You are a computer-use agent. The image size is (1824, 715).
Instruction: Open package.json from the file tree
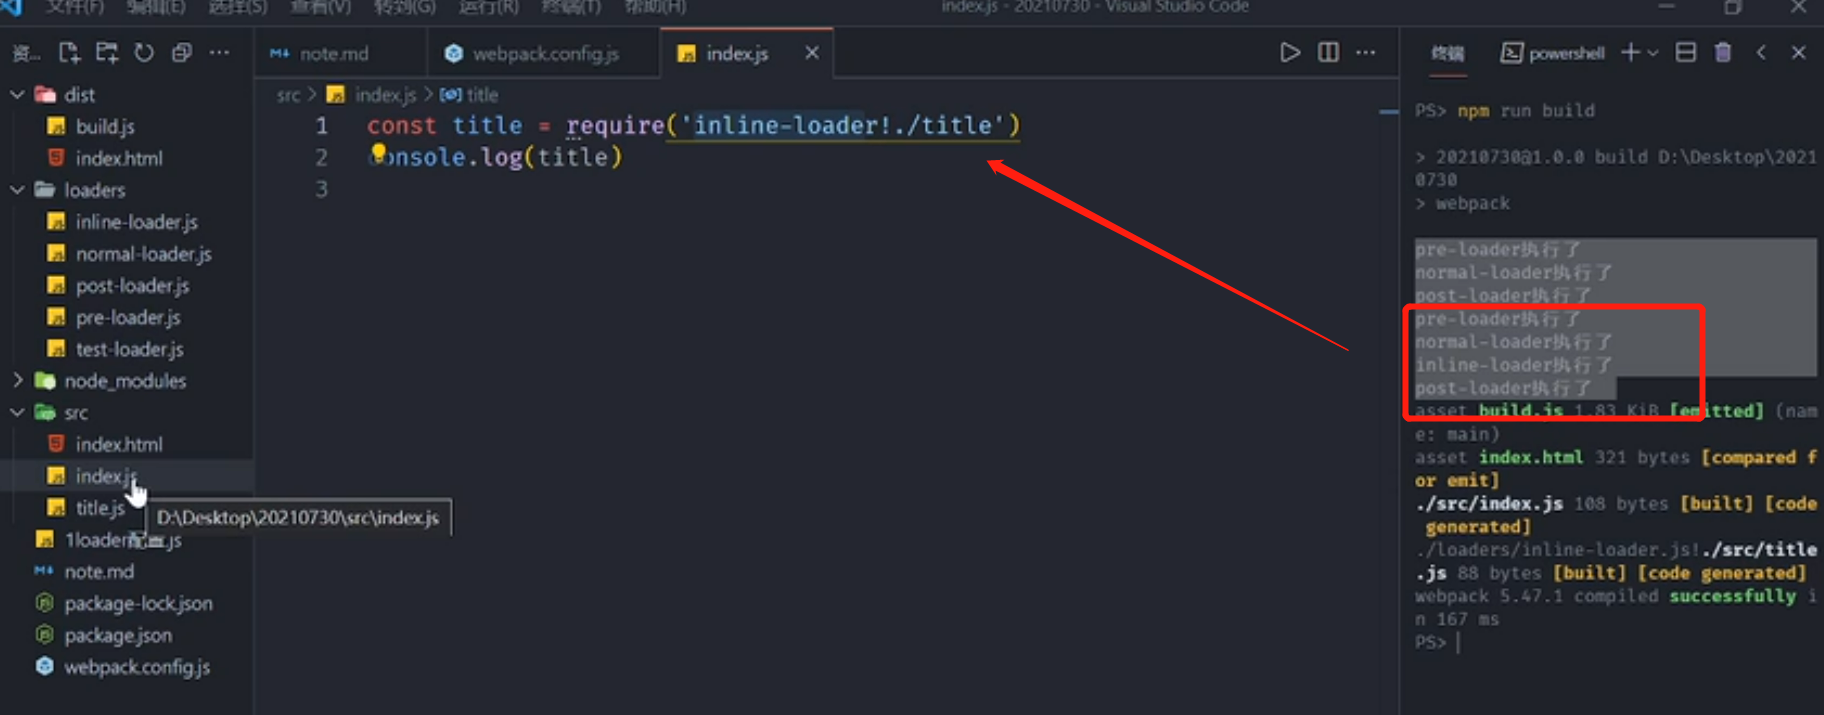[118, 636]
